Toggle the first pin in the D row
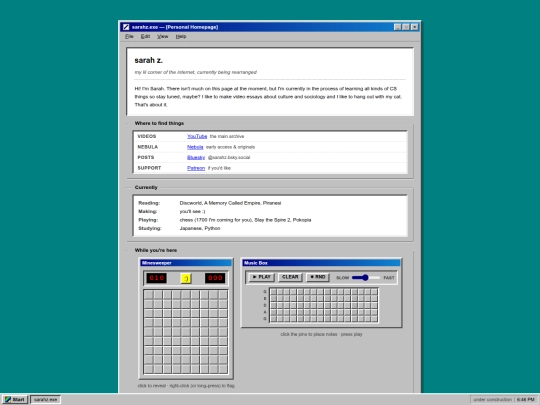This screenshot has width=540, height=405. [273, 305]
